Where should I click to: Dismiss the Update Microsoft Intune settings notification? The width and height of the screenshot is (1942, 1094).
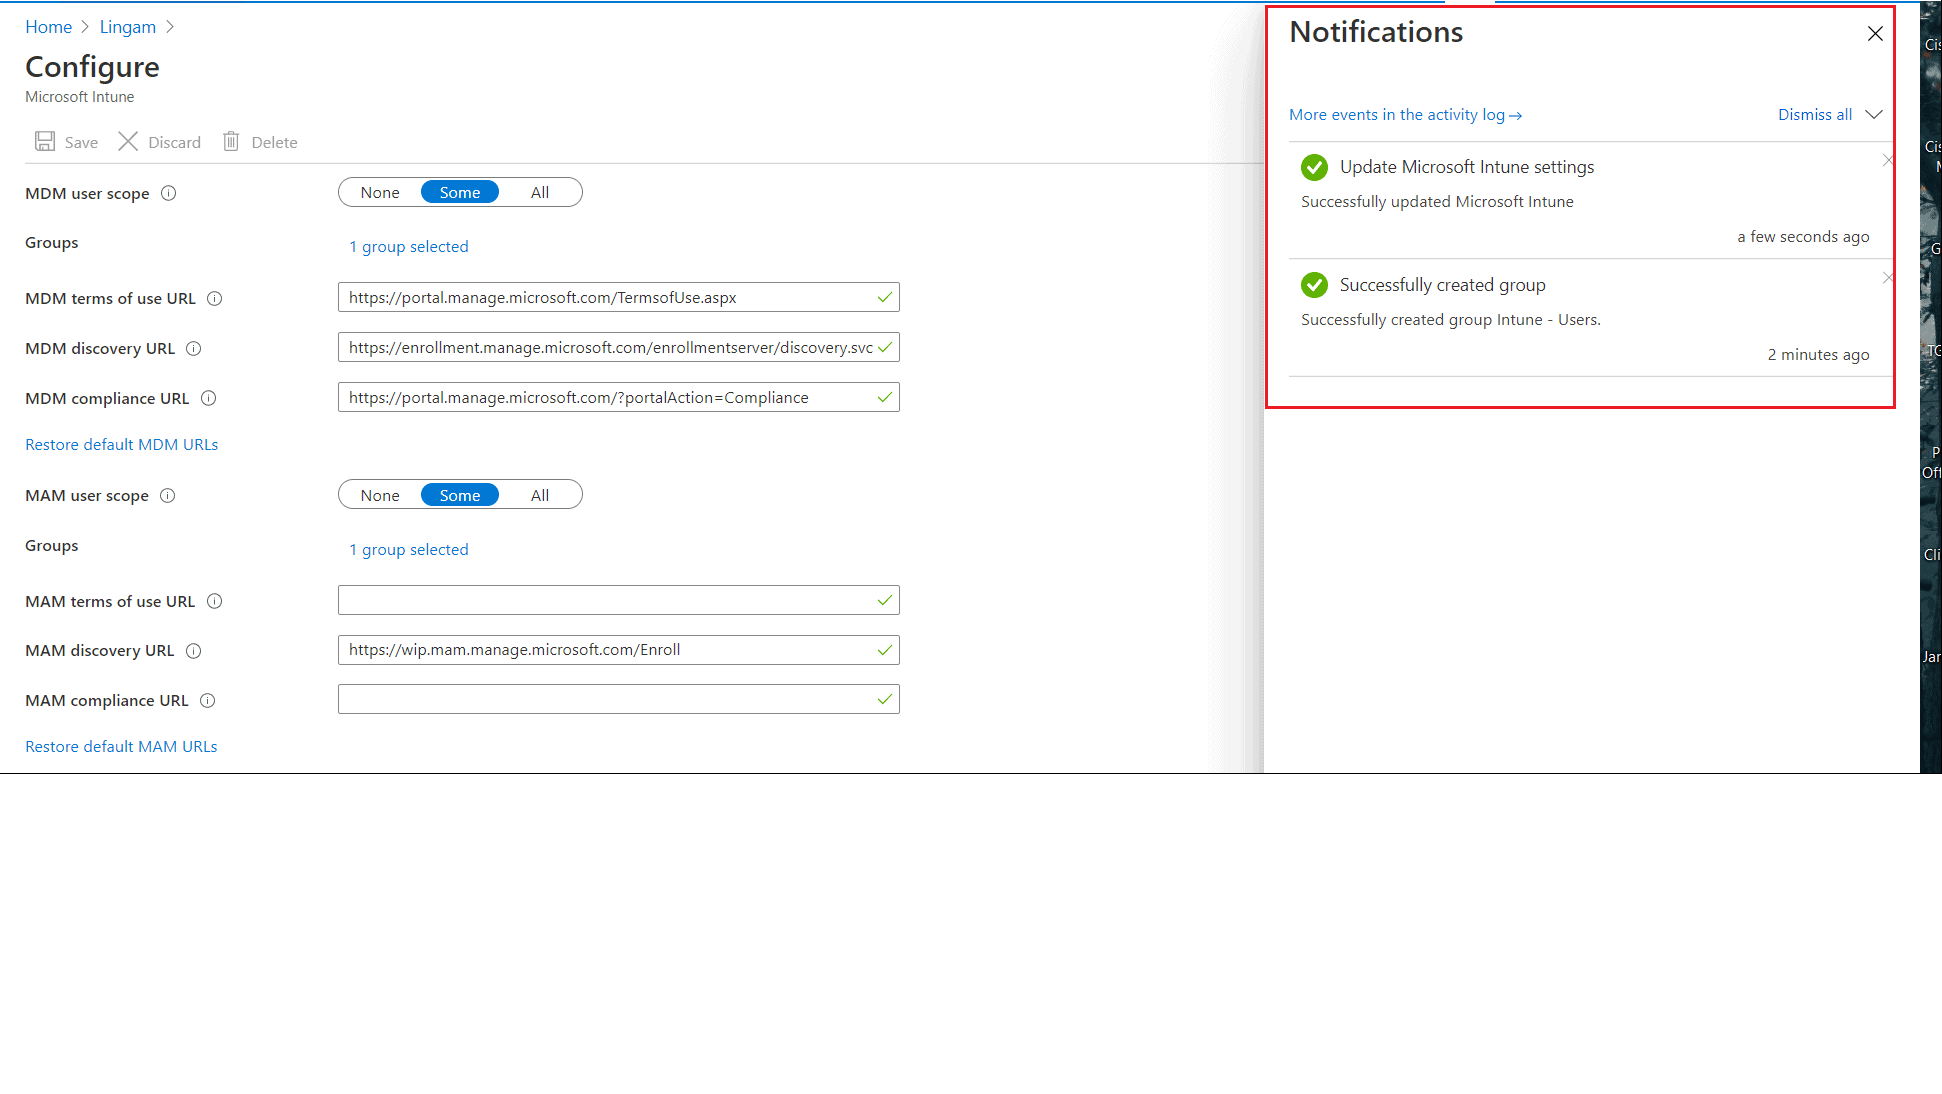[1887, 160]
